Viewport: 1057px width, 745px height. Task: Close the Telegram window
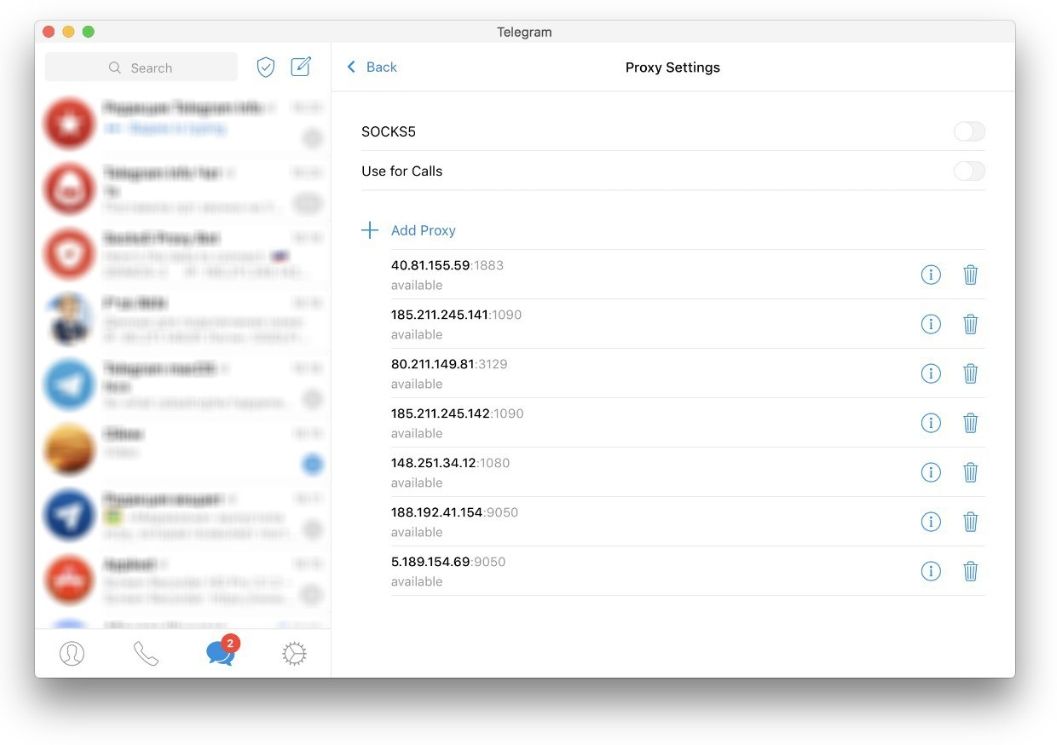(49, 32)
